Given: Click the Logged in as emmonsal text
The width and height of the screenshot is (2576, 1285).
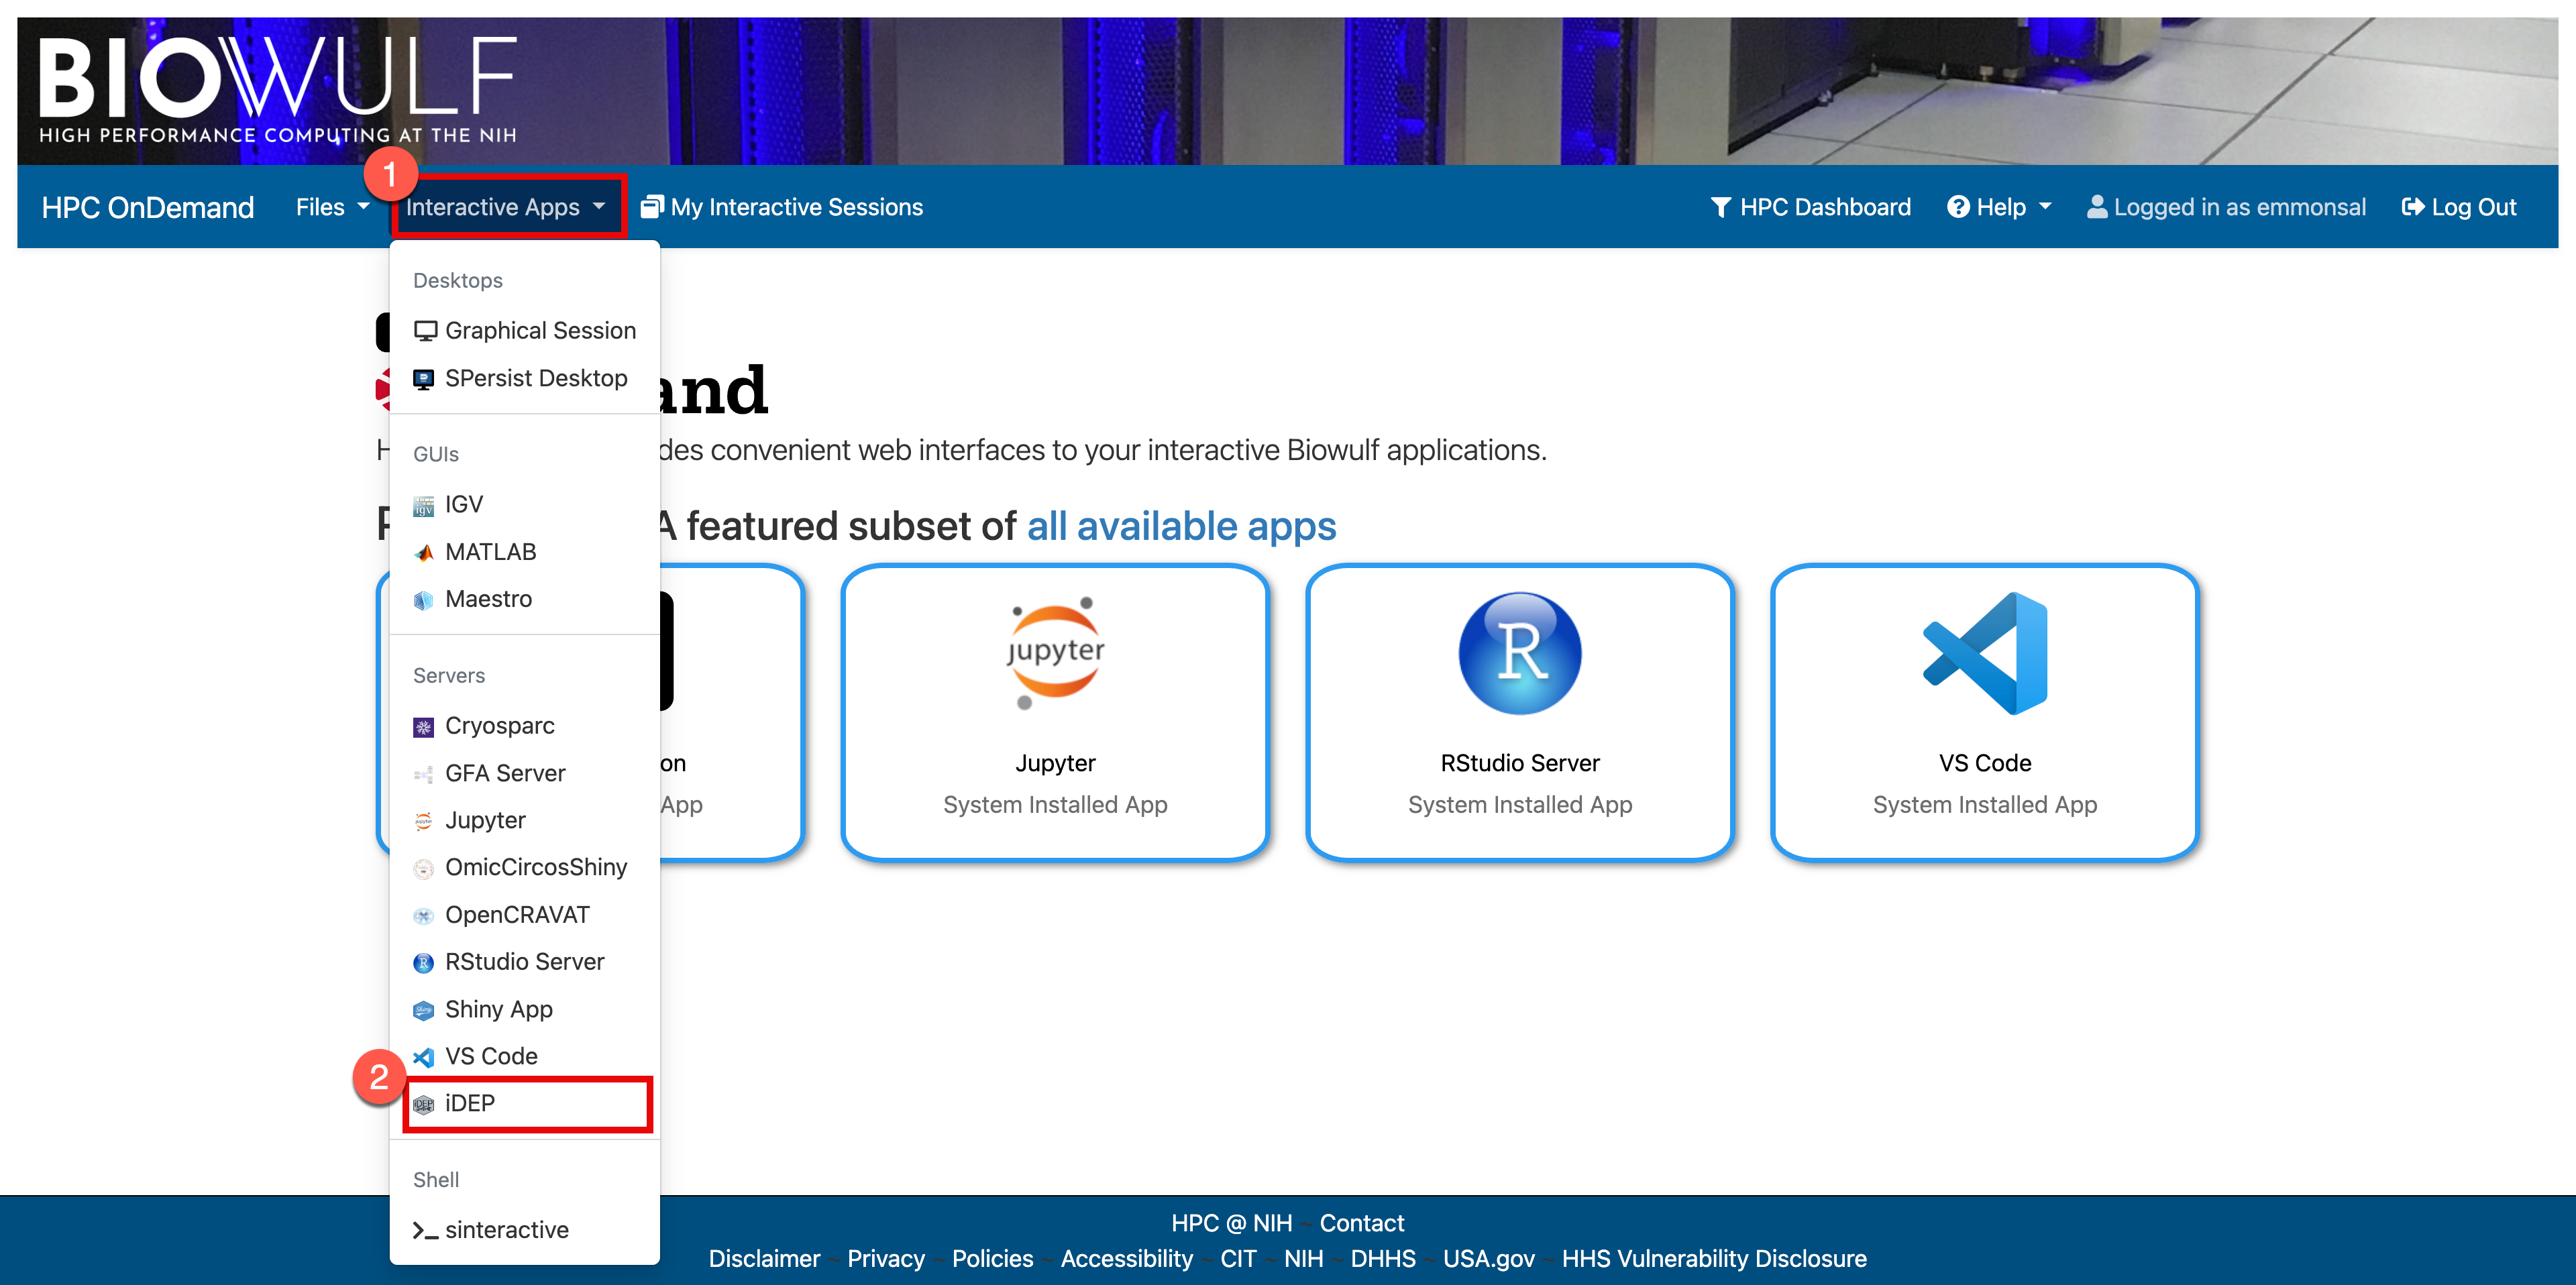Looking at the screenshot, I should 2240,207.
